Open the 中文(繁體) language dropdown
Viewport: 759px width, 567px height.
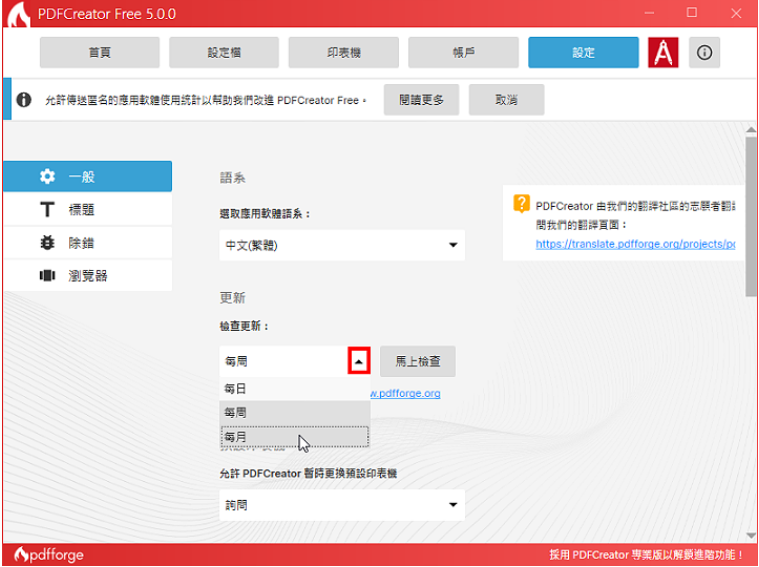342,245
